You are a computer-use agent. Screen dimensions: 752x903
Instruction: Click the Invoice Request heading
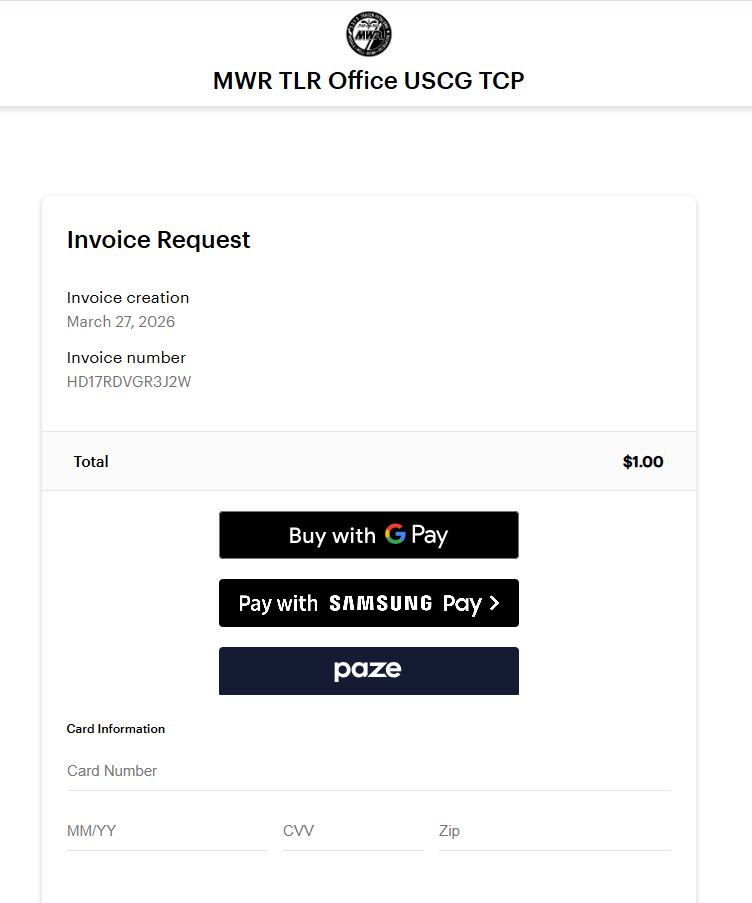(x=158, y=240)
